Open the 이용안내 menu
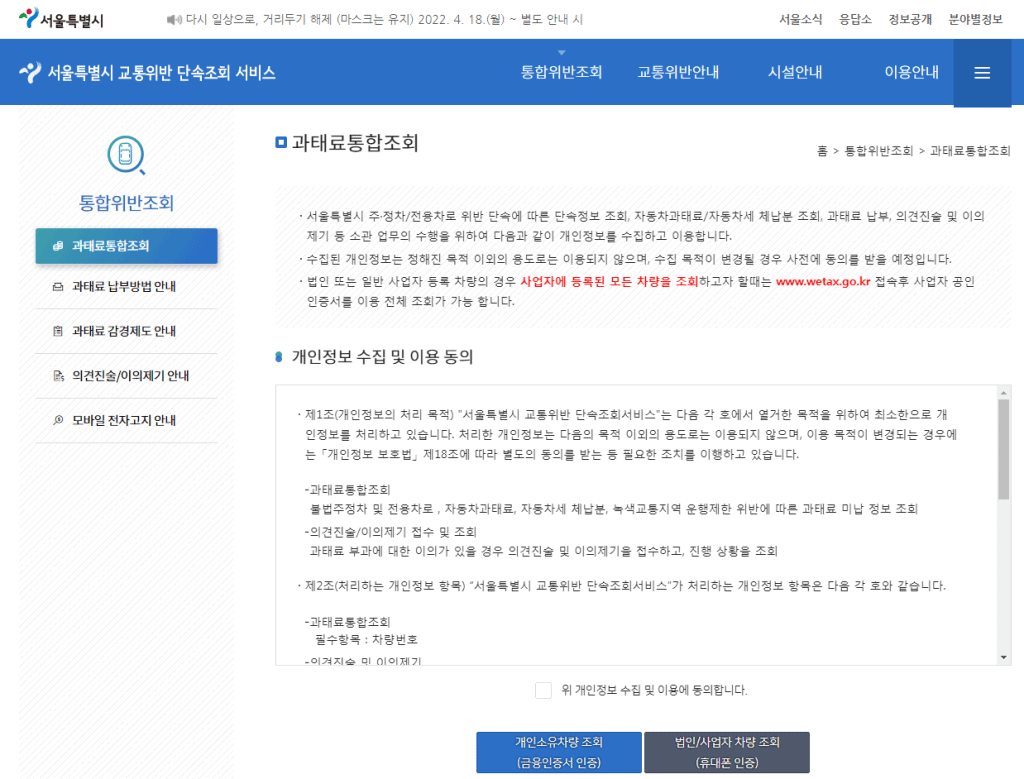The height and width of the screenshot is (779, 1024). point(910,72)
